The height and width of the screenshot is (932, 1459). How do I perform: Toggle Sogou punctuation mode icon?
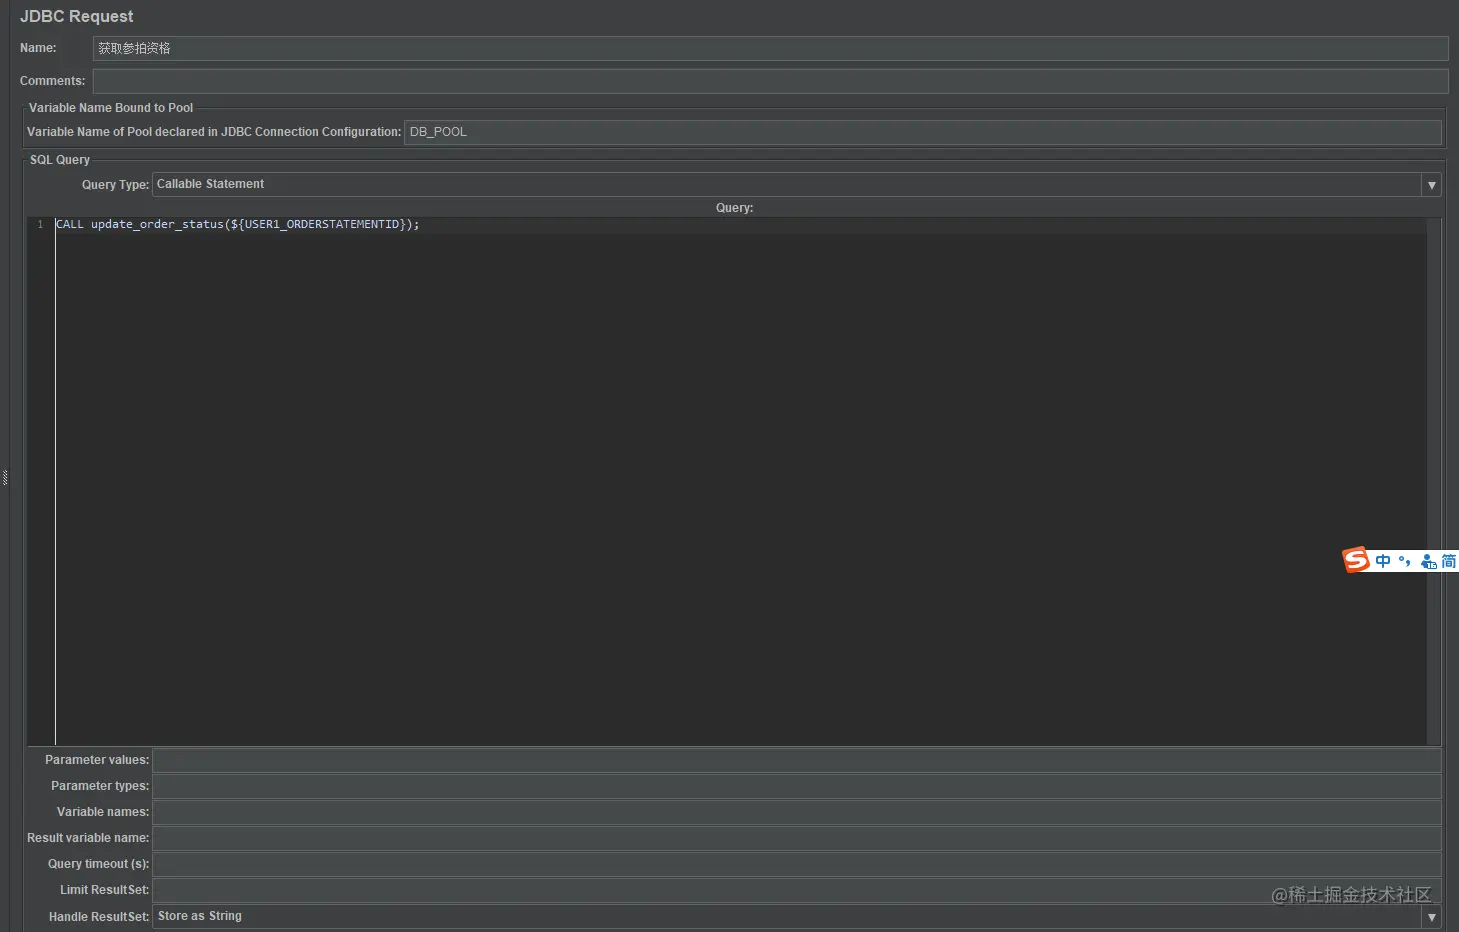tap(1405, 561)
